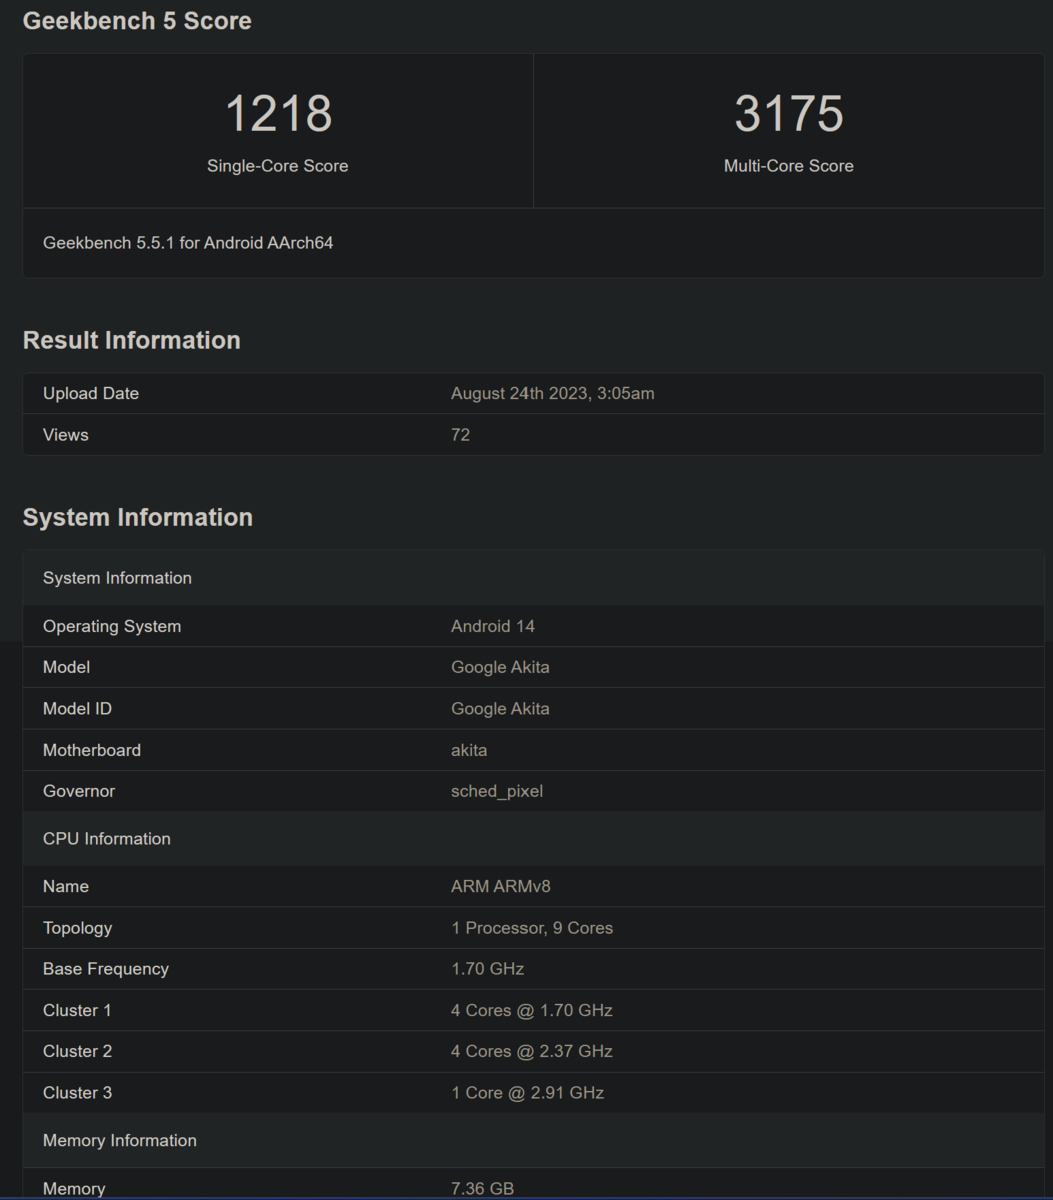Select the akita motherboard value
Viewport: 1053px width, 1200px height.
click(469, 750)
